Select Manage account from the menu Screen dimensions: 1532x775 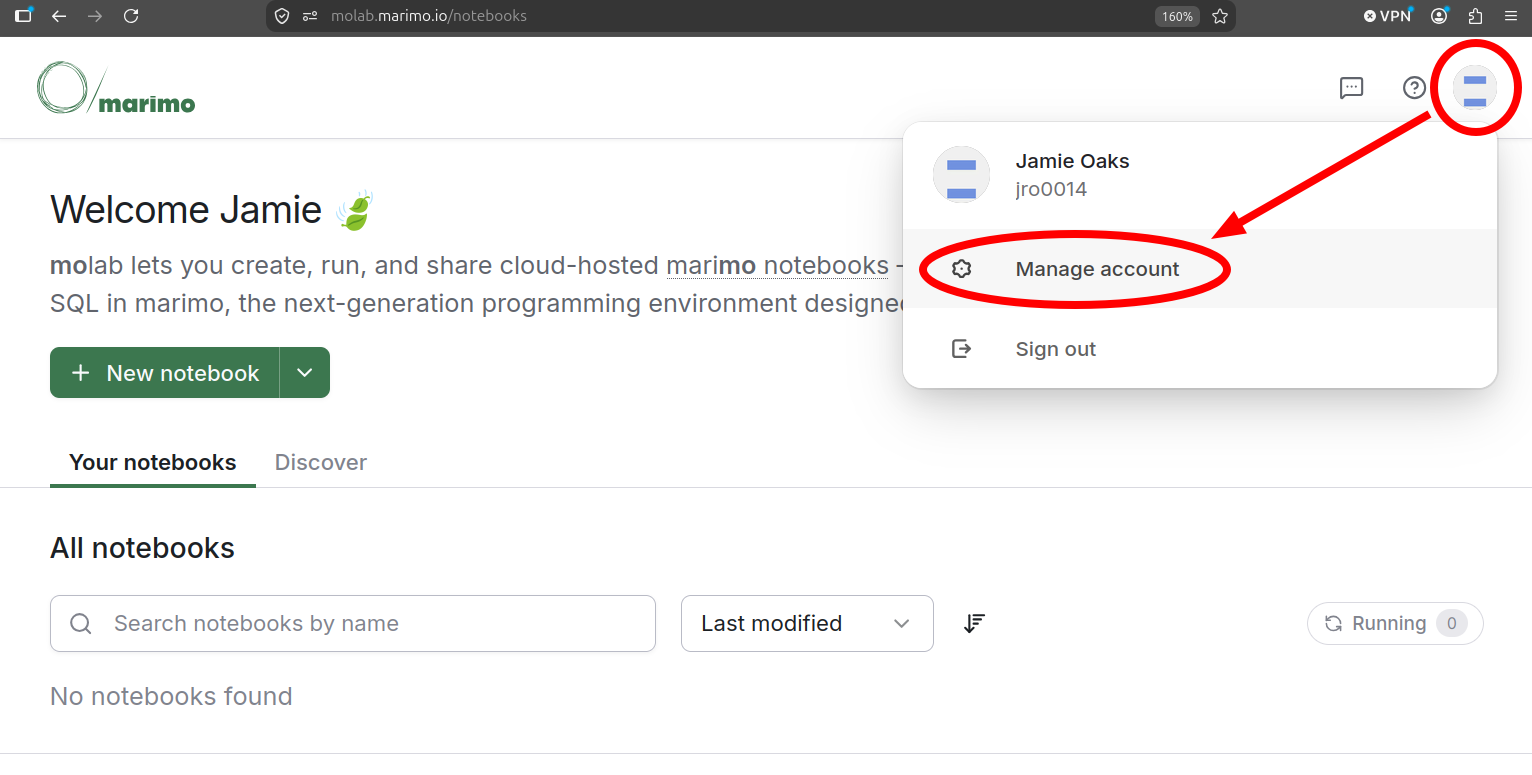(x=1200, y=269)
